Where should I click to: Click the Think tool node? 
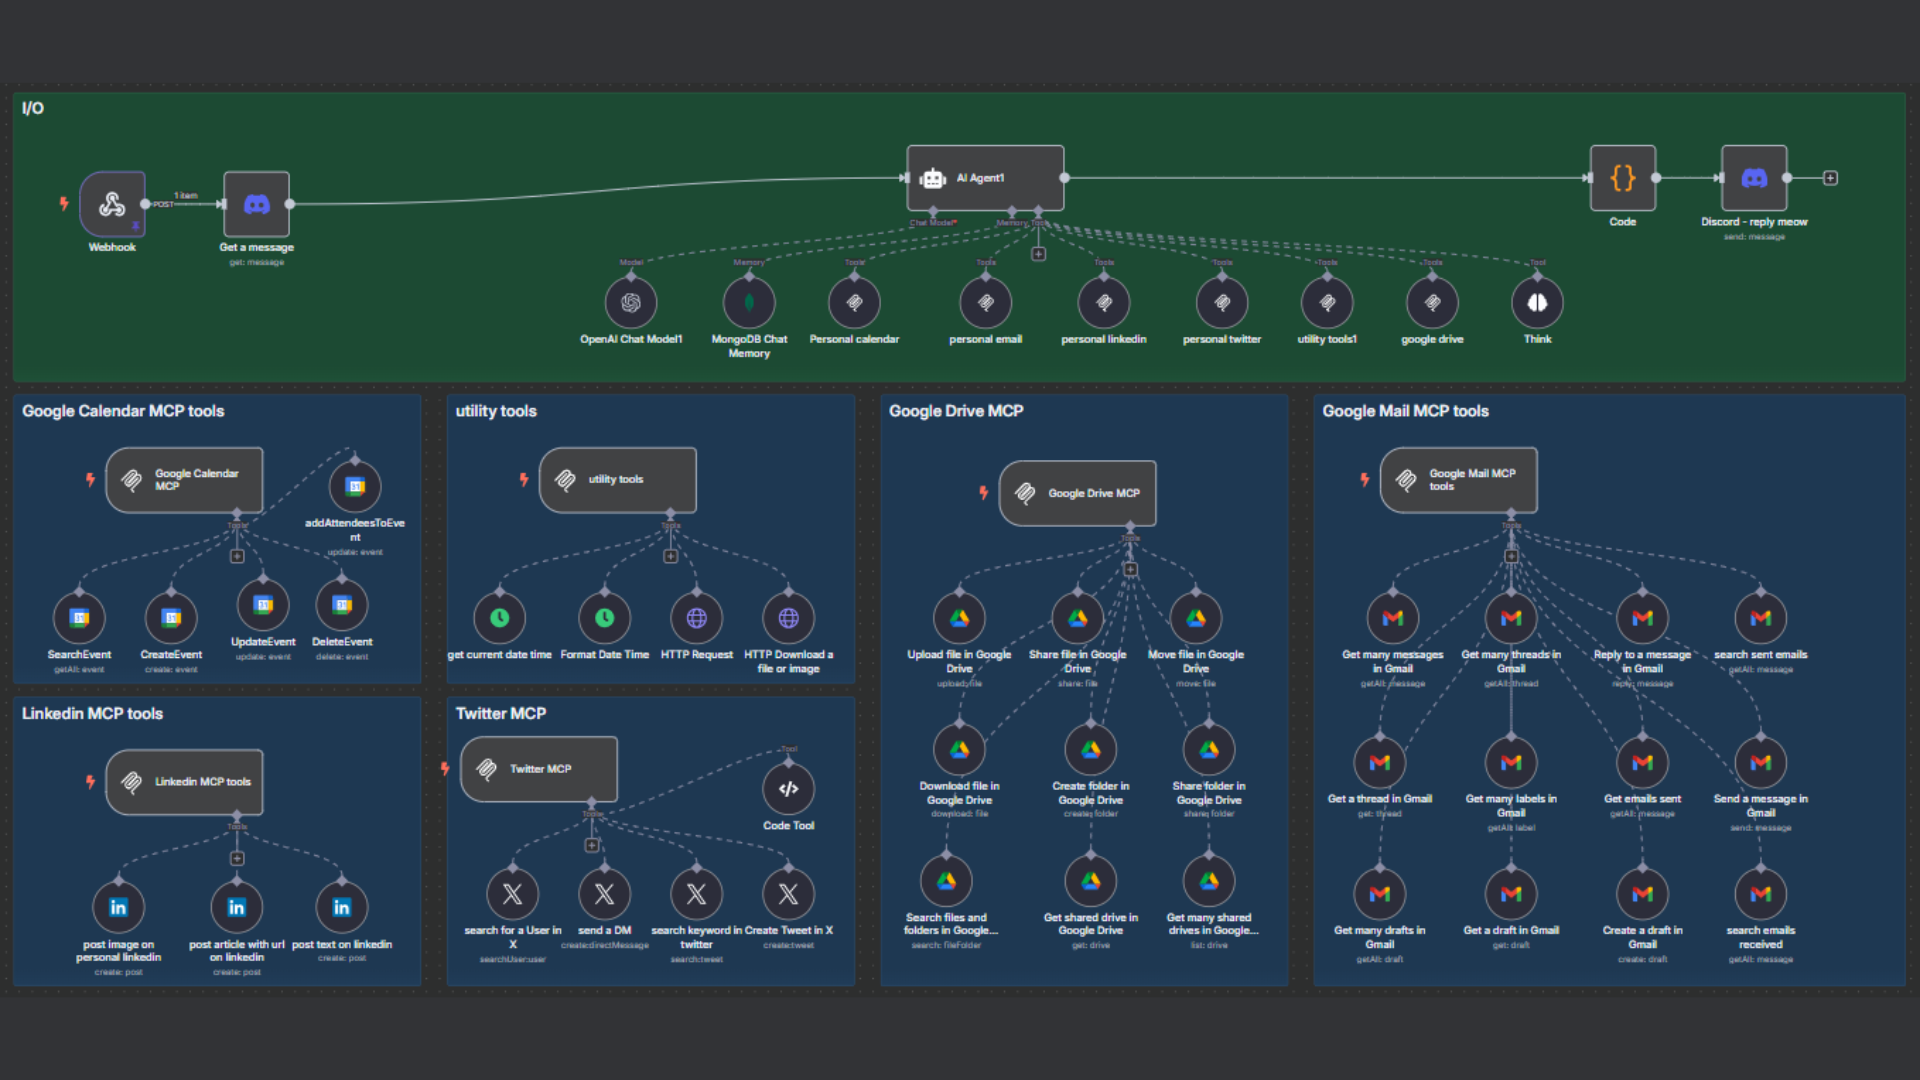coord(1537,303)
